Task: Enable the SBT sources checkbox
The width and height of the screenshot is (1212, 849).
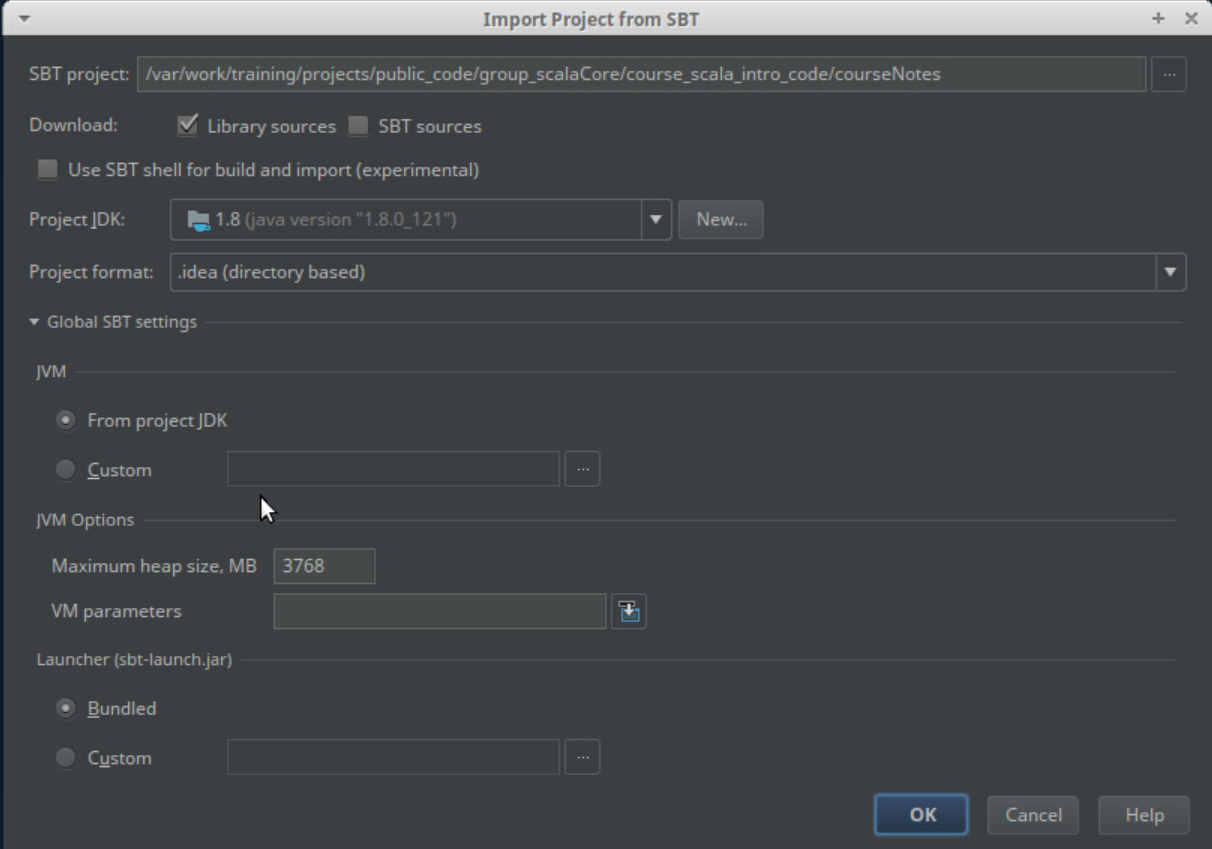Action: coord(358,126)
